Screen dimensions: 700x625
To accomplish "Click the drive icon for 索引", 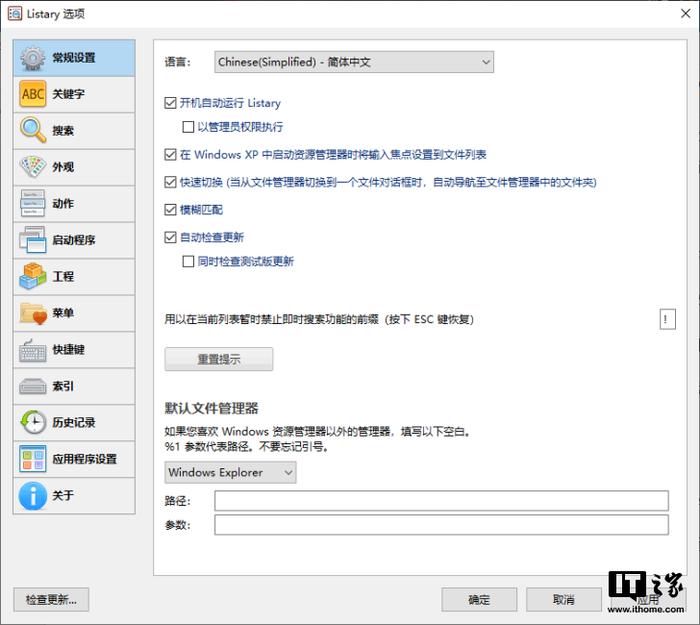I will [x=33, y=386].
